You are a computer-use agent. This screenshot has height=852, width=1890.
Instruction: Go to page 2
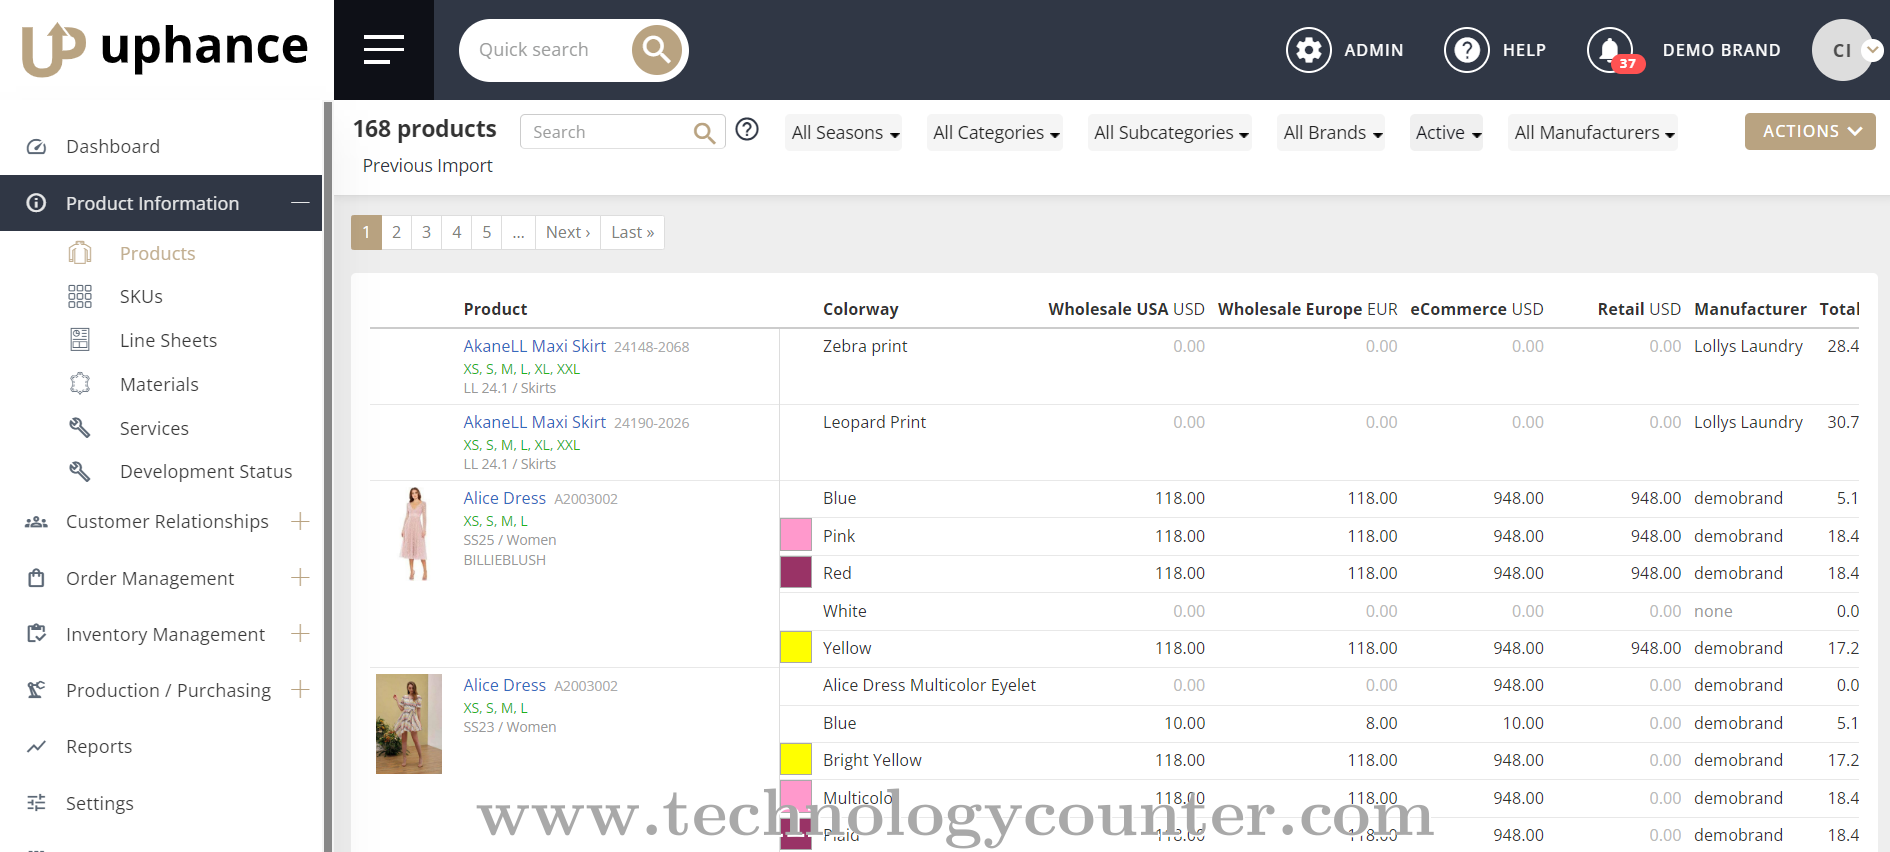tap(396, 232)
